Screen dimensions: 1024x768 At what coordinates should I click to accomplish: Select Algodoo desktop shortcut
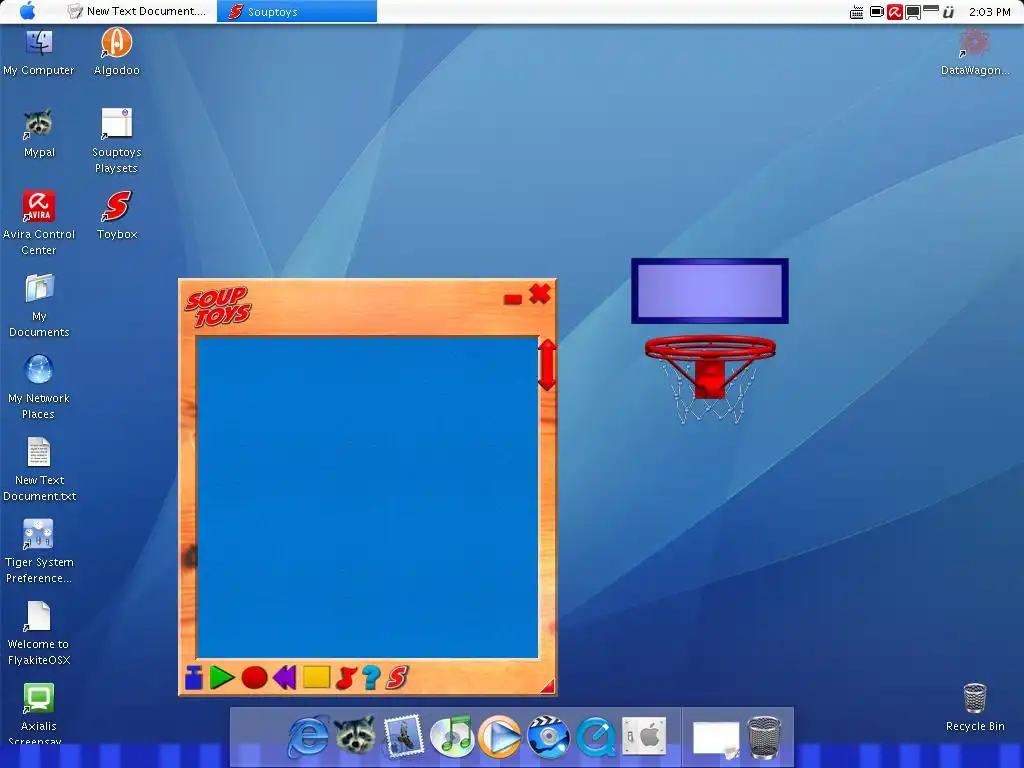[x=116, y=52]
